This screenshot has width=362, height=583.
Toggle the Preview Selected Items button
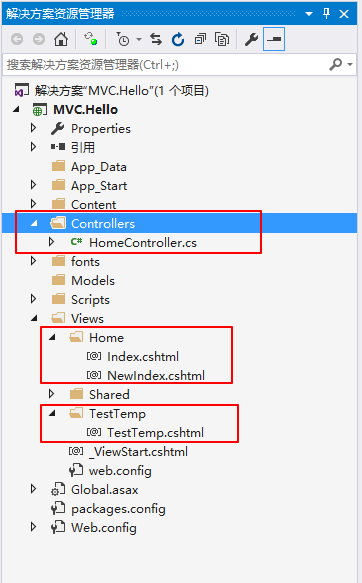(x=274, y=39)
